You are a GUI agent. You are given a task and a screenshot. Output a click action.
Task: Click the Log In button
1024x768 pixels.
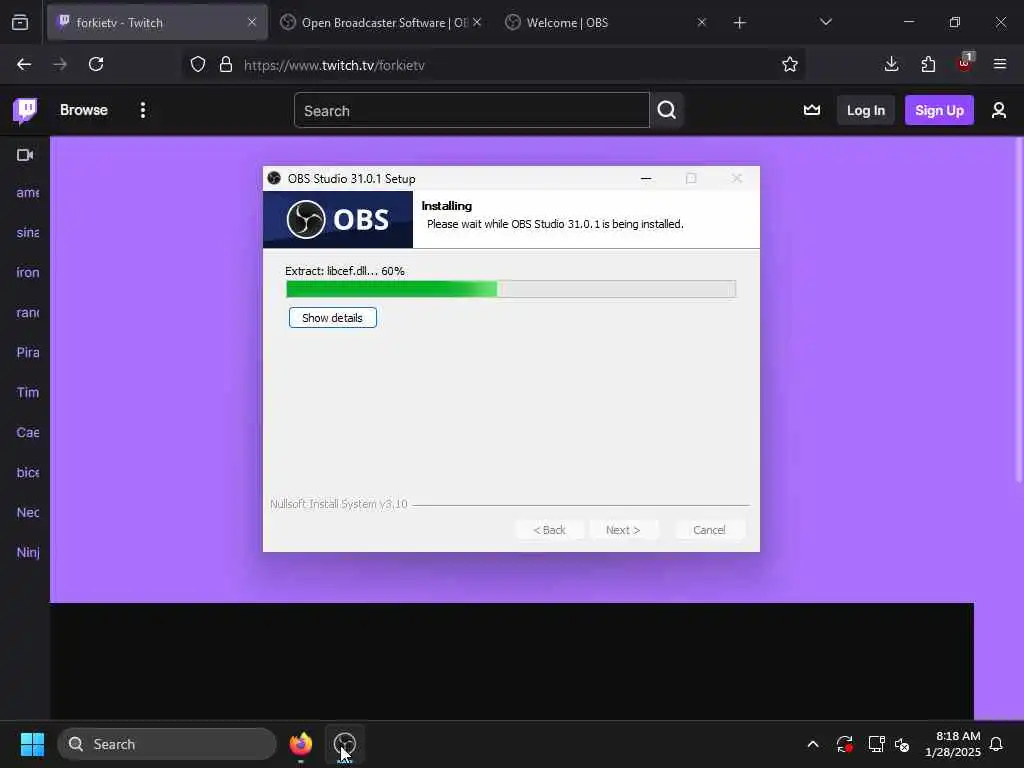tap(865, 110)
